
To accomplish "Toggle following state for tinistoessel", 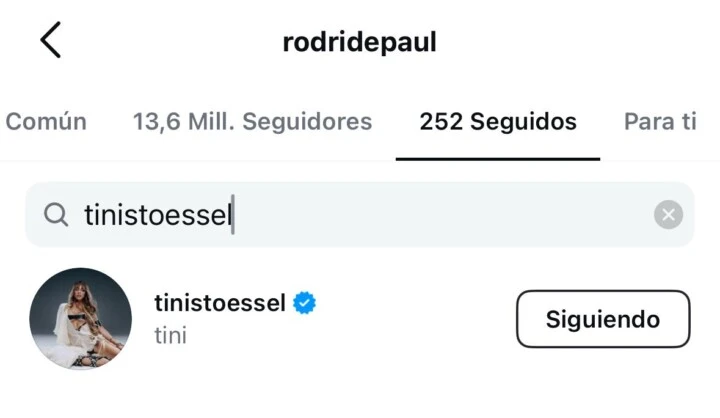I will click(603, 319).
